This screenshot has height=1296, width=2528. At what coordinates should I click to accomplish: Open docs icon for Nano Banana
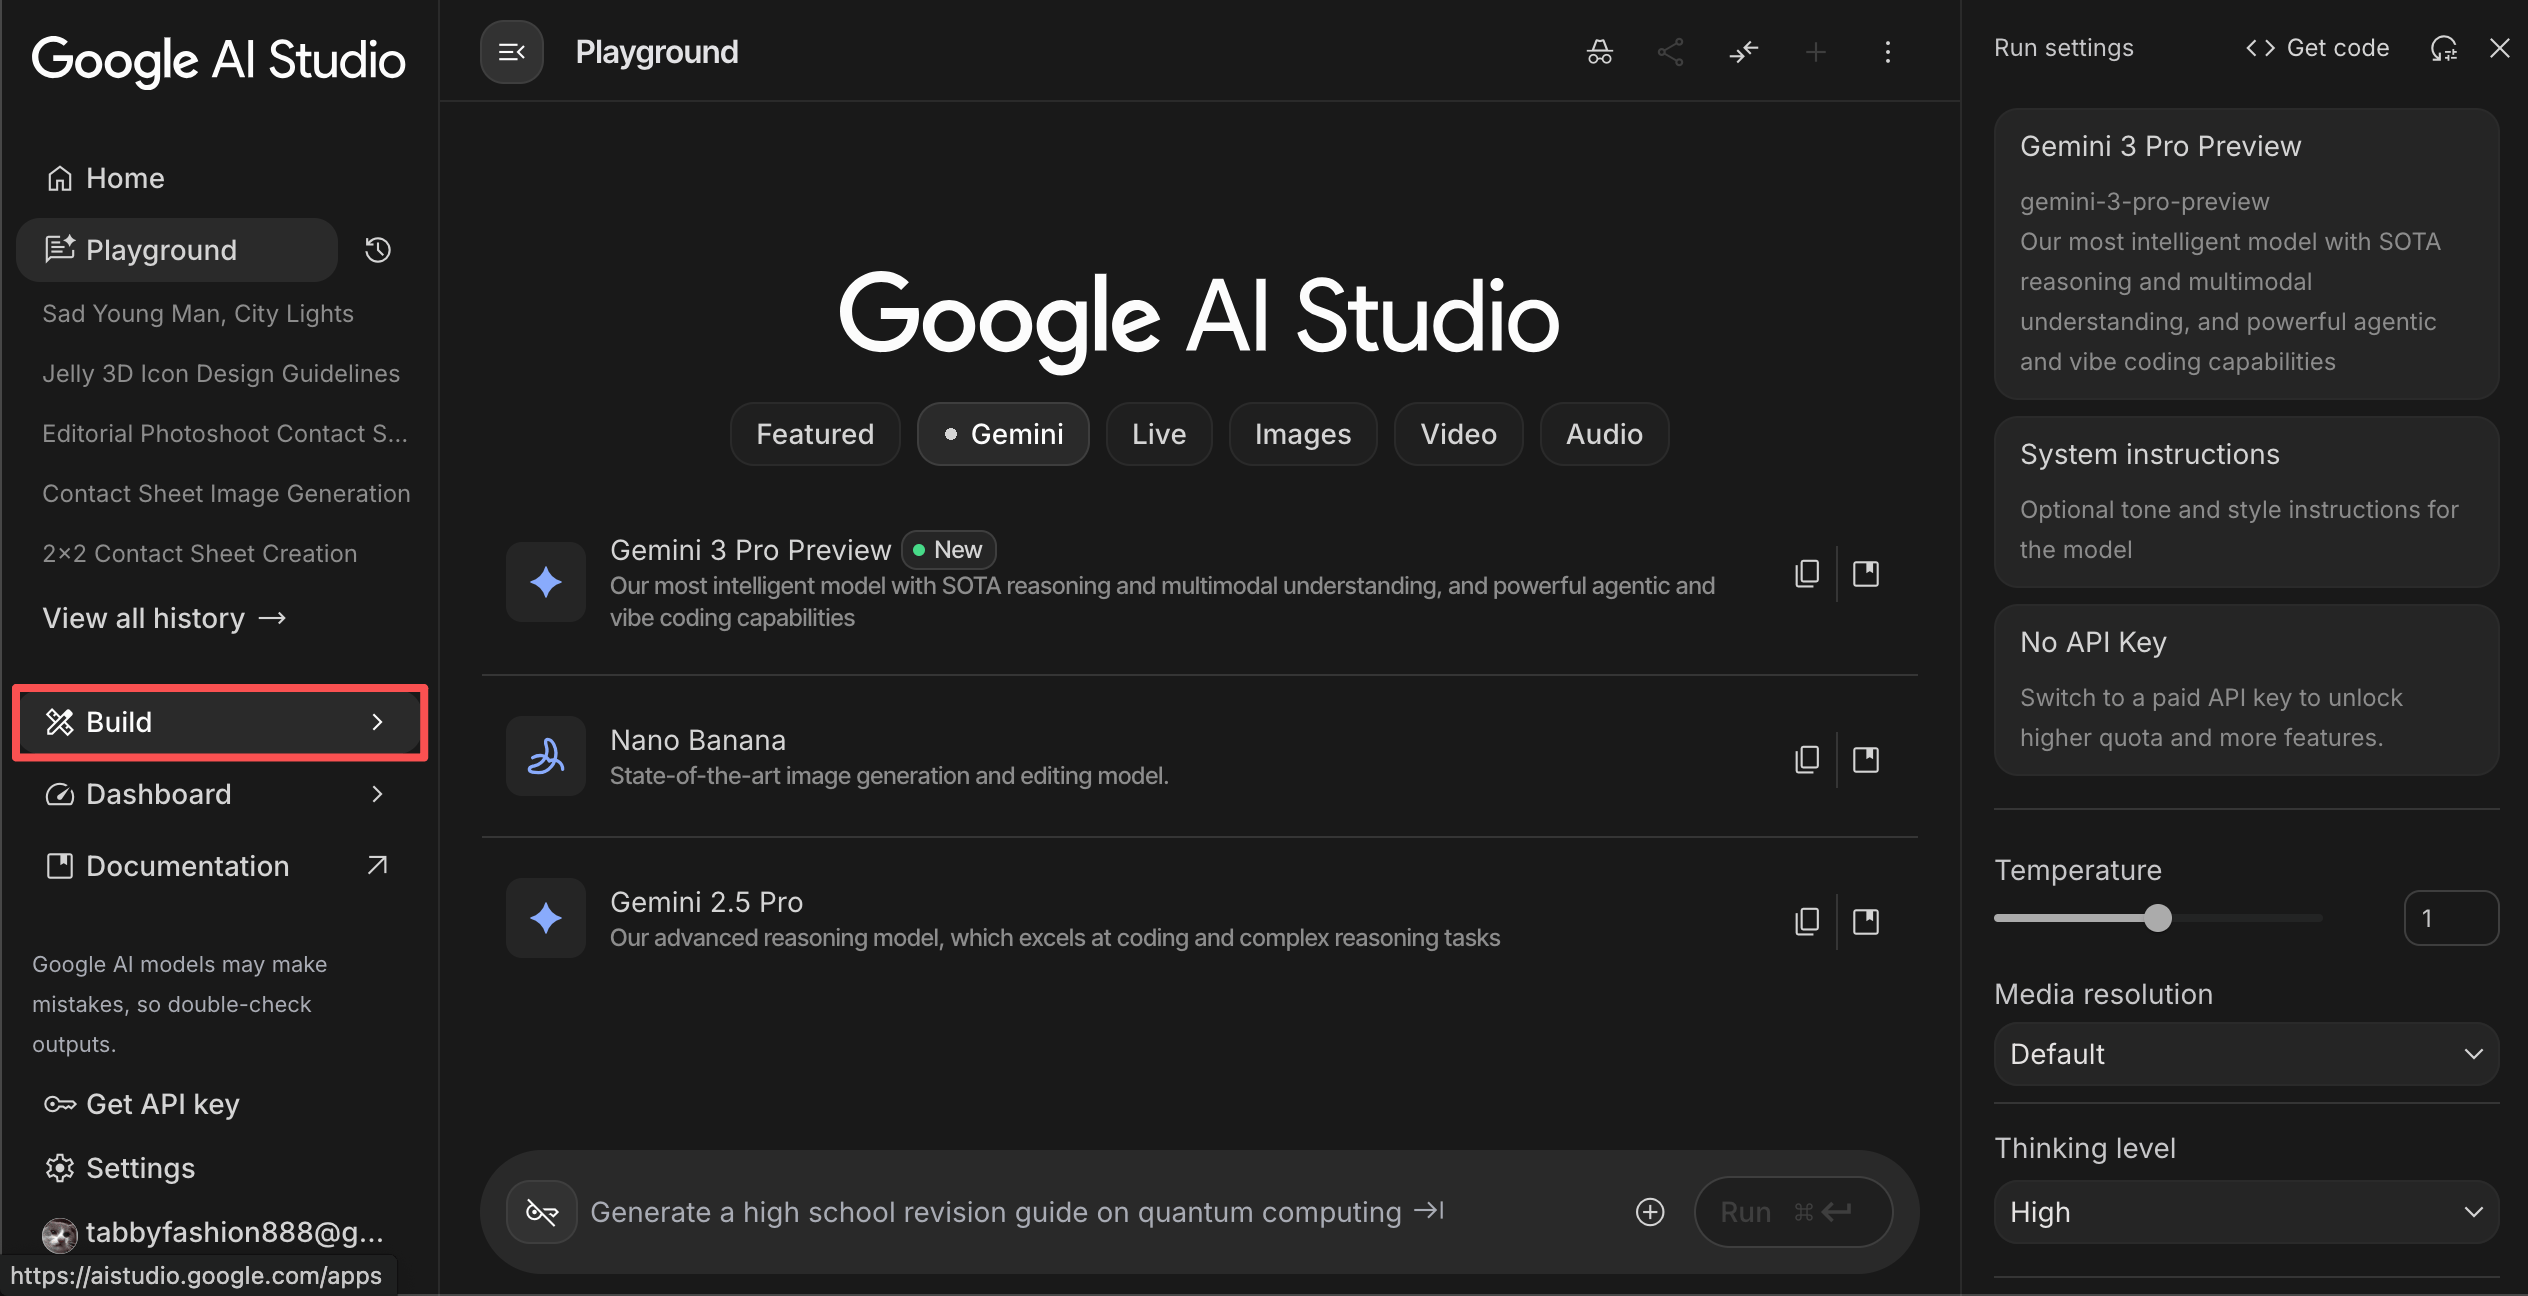click(x=1865, y=759)
